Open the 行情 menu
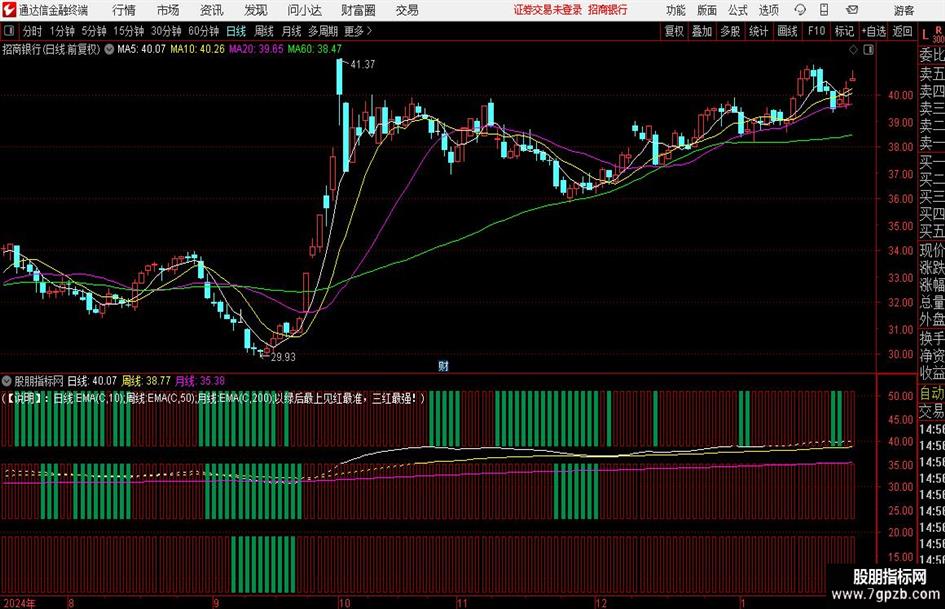The height and width of the screenshot is (609, 945). [124, 10]
